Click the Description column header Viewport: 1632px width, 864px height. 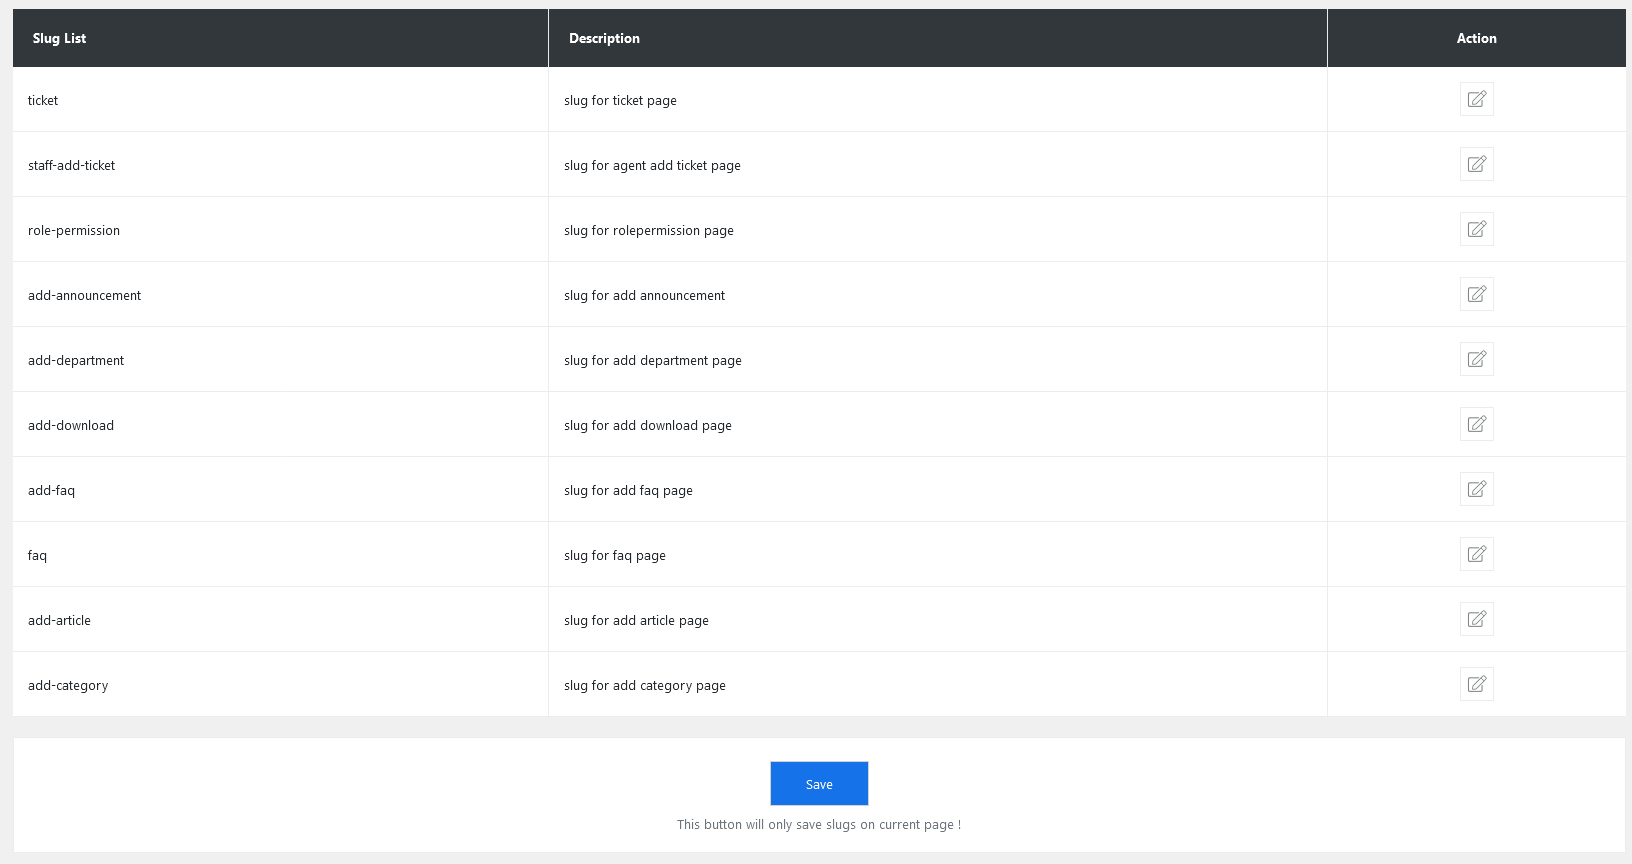[x=604, y=38]
